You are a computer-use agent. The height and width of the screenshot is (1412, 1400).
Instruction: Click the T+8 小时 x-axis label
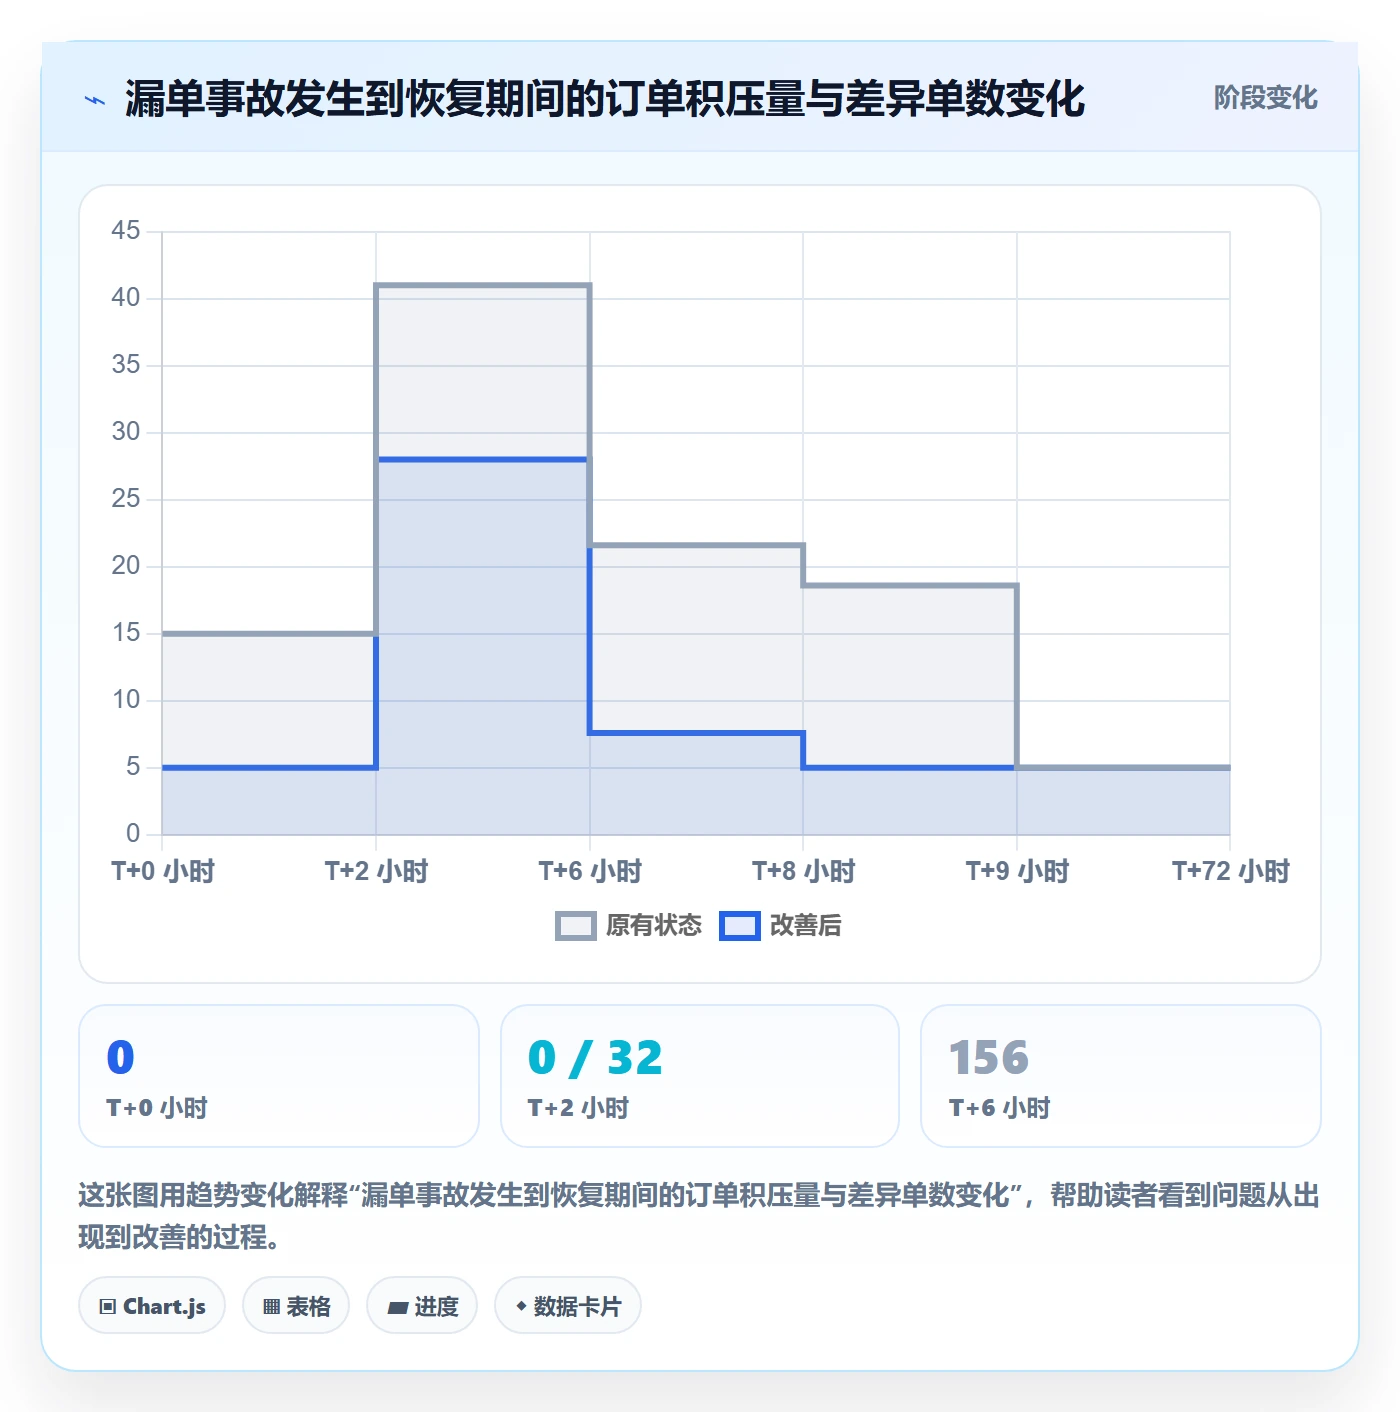[803, 871]
